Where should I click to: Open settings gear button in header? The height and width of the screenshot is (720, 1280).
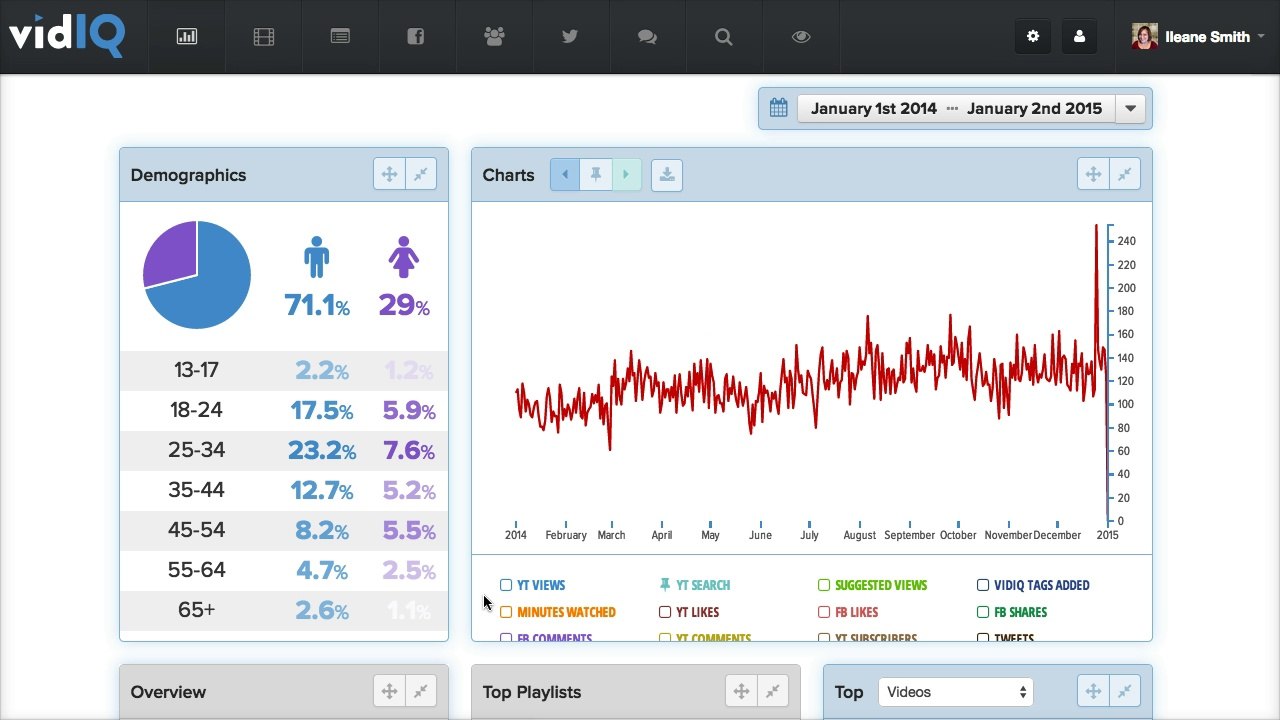1033,37
